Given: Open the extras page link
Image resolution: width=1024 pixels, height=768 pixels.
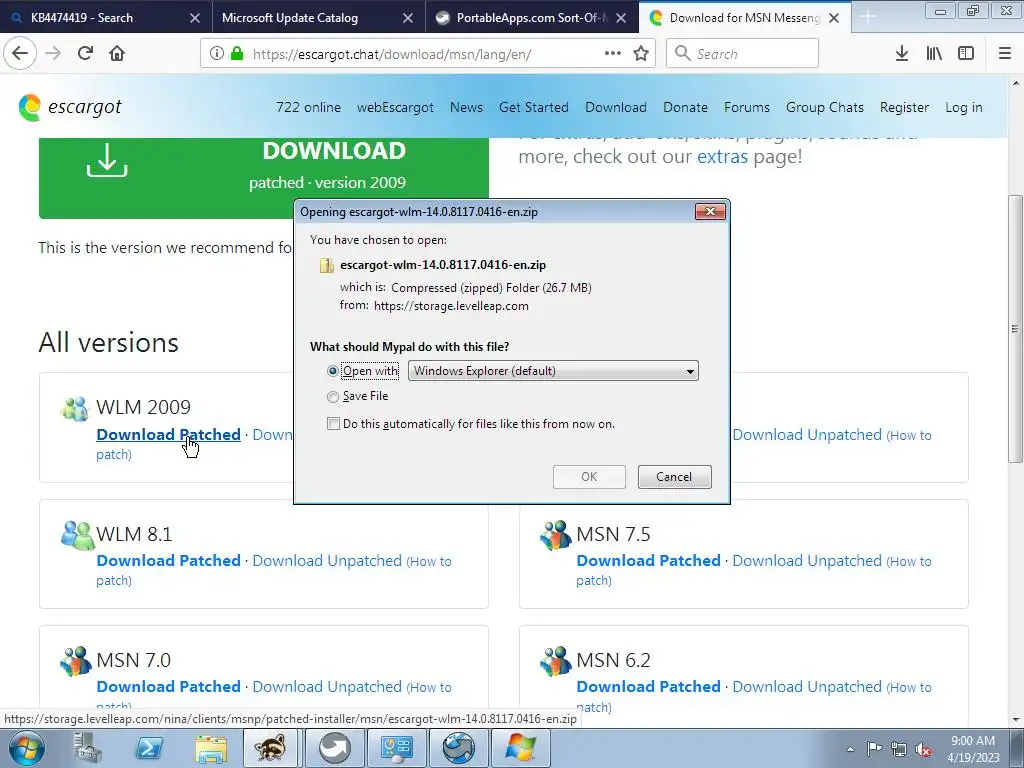Looking at the screenshot, I should [x=722, y=157].
